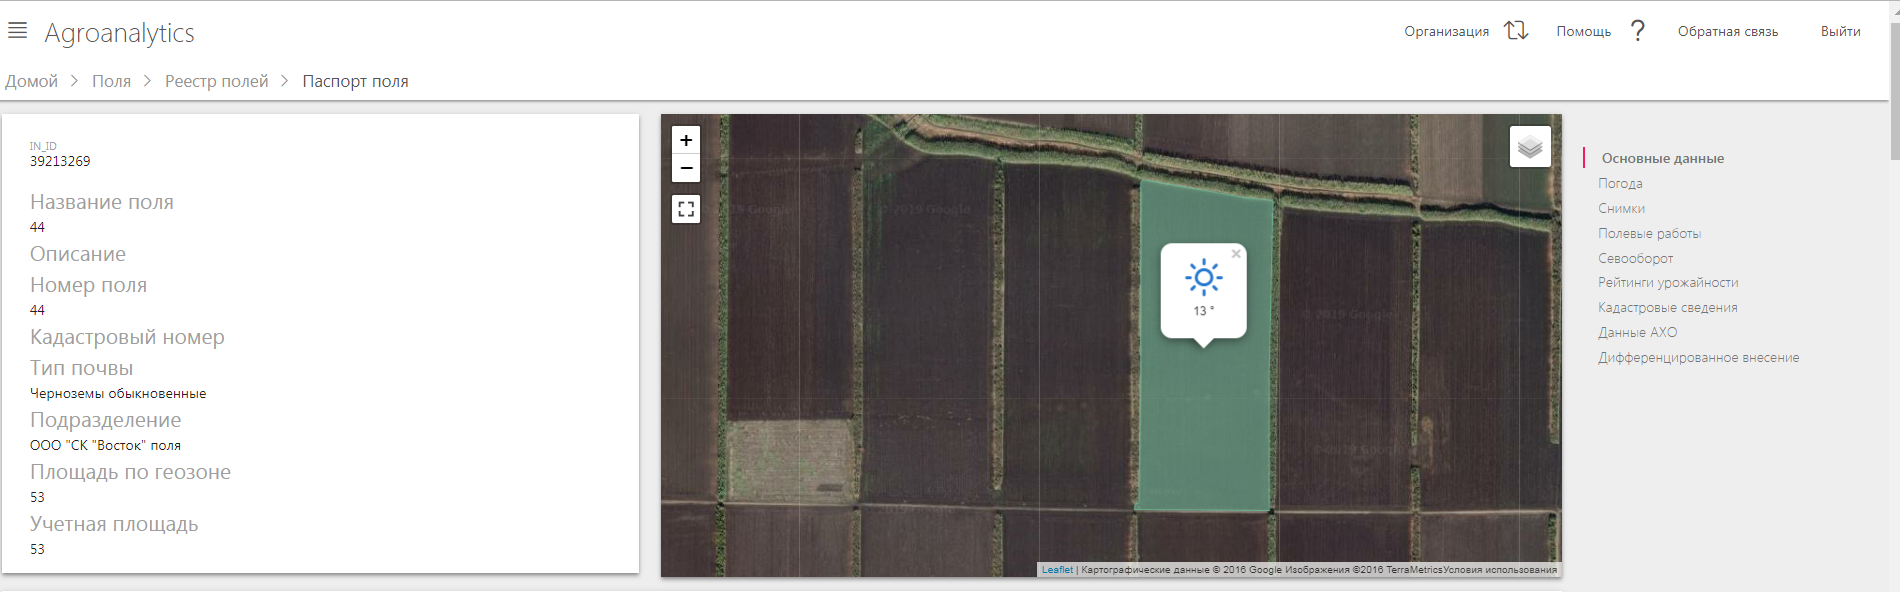
Task: Click the organization switch arrows icon
Action: point(1516,31)
